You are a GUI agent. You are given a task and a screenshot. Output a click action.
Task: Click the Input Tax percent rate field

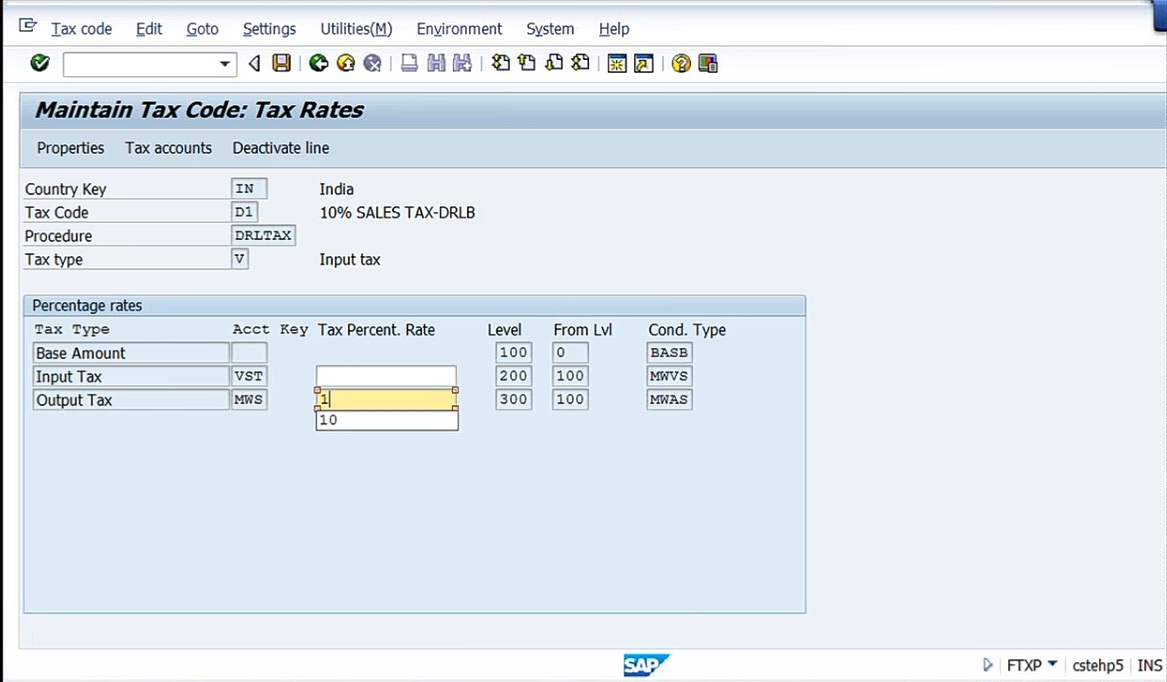(x=386, y=376)
